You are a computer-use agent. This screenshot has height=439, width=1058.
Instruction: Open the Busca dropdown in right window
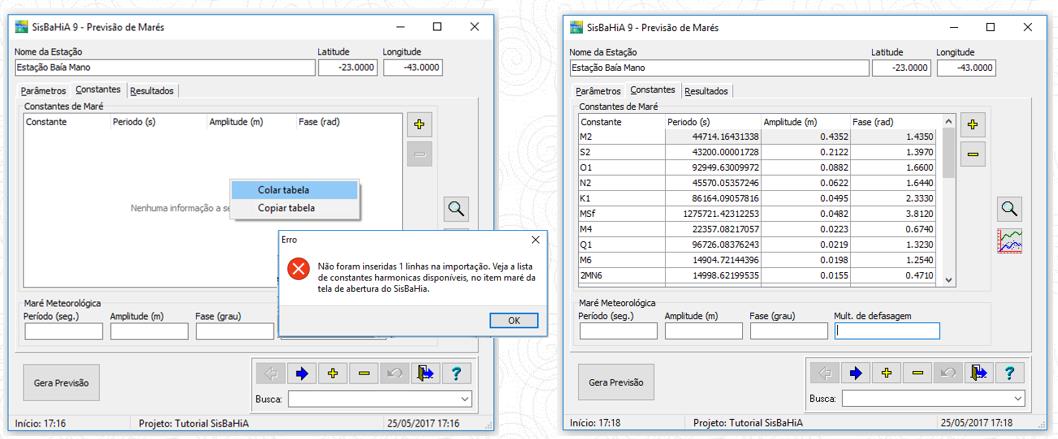[x=1018, y=399]
